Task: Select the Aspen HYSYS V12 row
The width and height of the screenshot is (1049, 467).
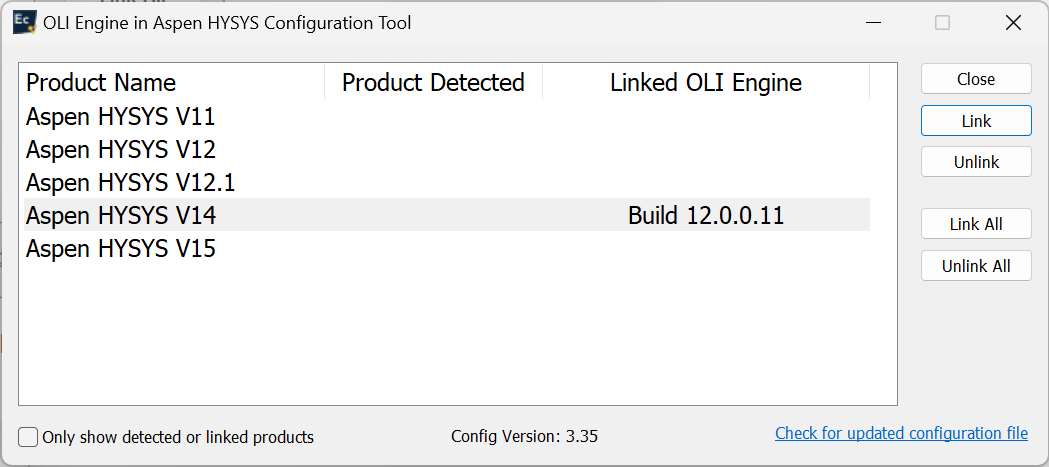Action: (121, 150)
